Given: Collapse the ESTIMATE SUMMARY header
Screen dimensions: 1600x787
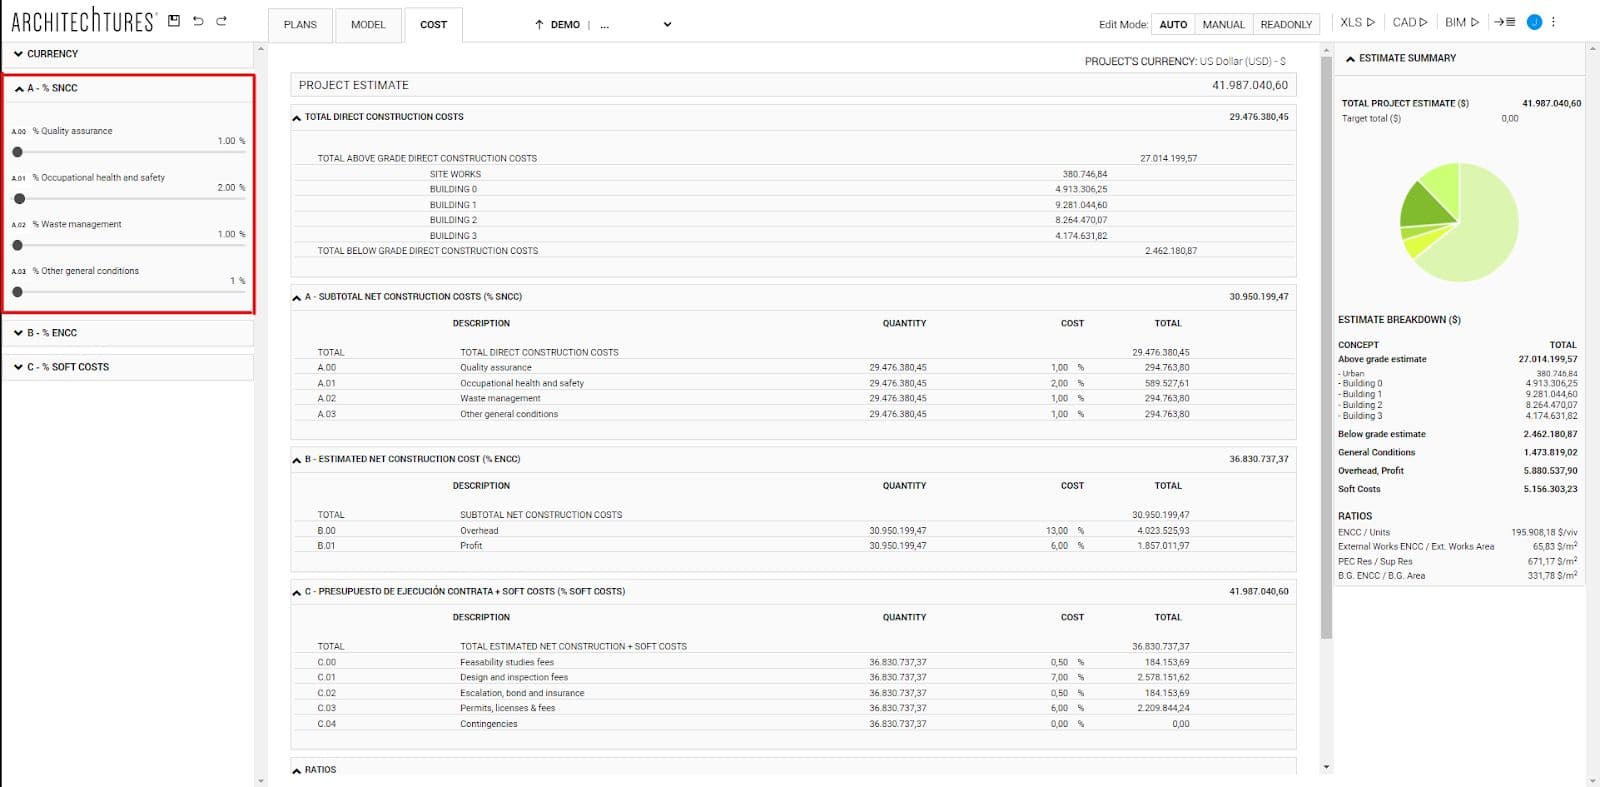Looking at the screenshot, I should [x=1400, y=58].
